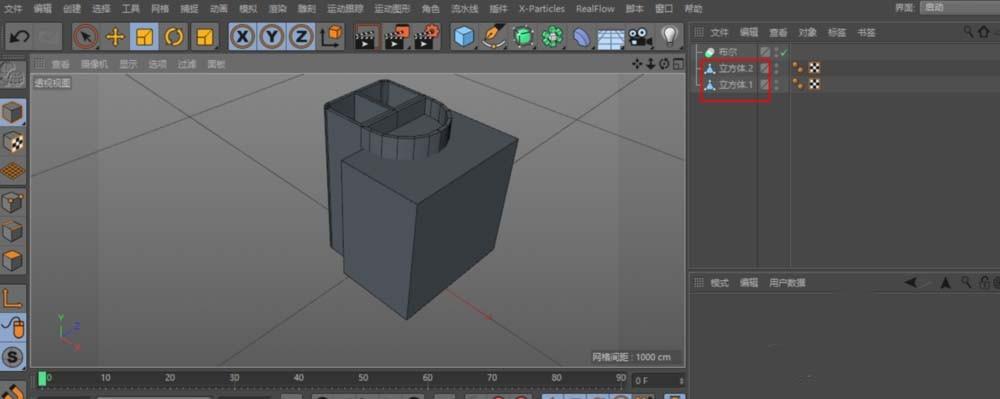
Task: Open viewport 查看 menu
Action: (x=61, y=64)
